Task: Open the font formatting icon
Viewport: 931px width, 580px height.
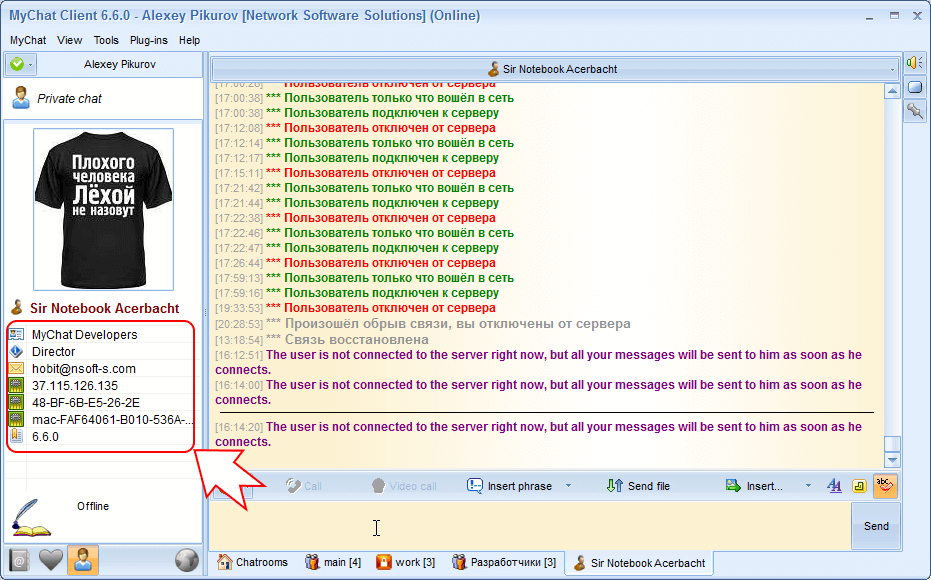Action: (834, 486)
